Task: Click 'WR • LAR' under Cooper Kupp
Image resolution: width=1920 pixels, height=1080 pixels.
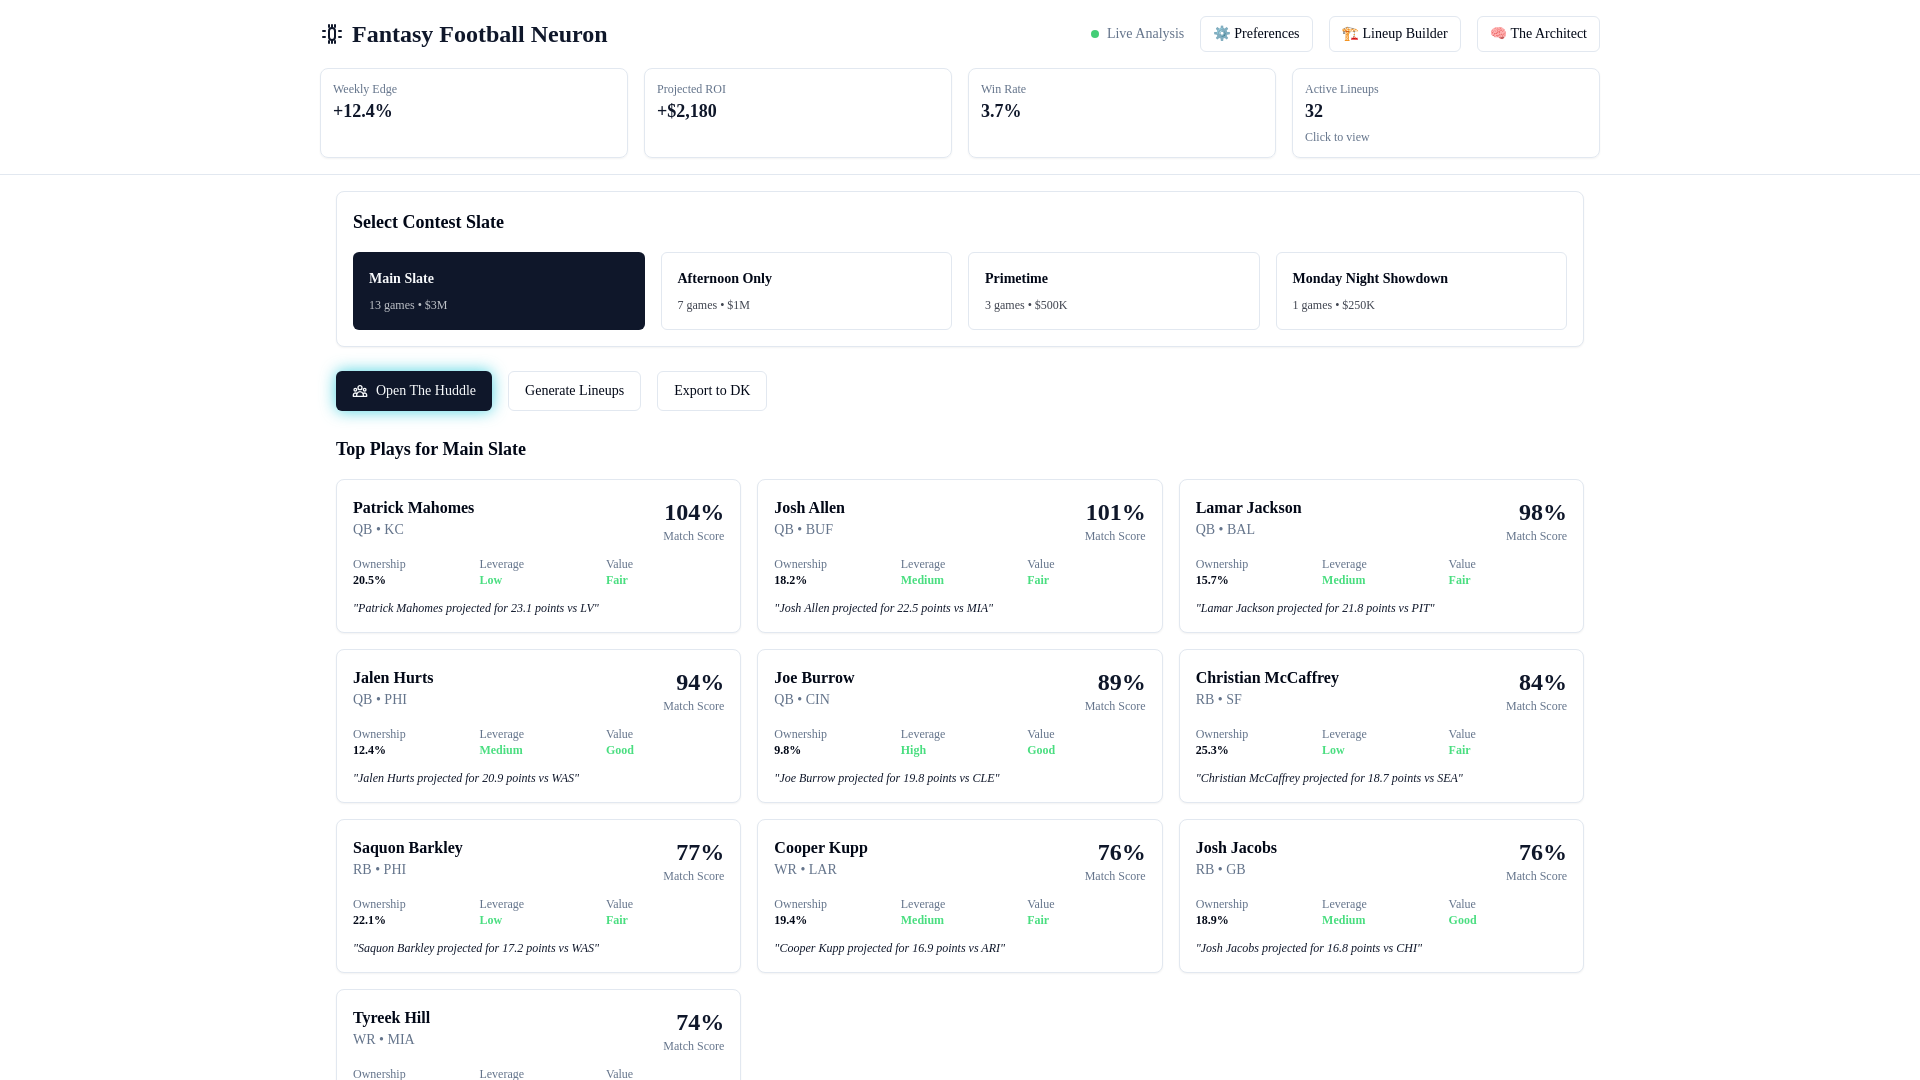Action: click(805, 870)
